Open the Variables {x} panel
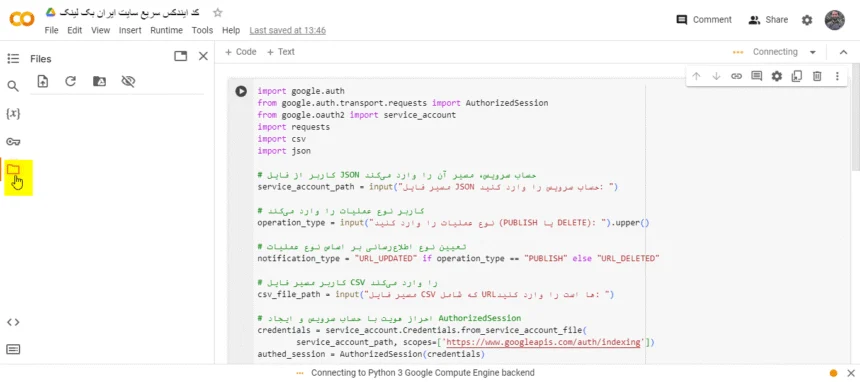 point(13,114)
